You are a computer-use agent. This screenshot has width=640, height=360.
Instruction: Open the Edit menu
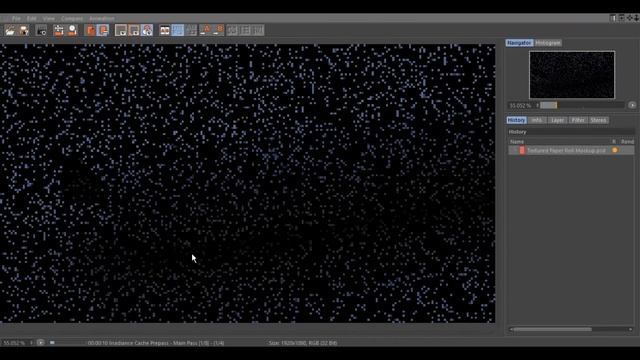31,18
